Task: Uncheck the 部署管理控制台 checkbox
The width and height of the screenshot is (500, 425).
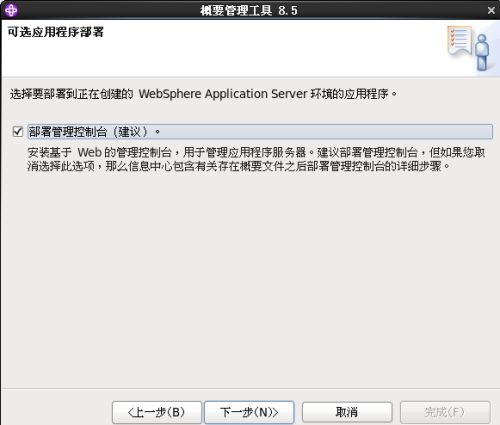Action: click(18, 131)
